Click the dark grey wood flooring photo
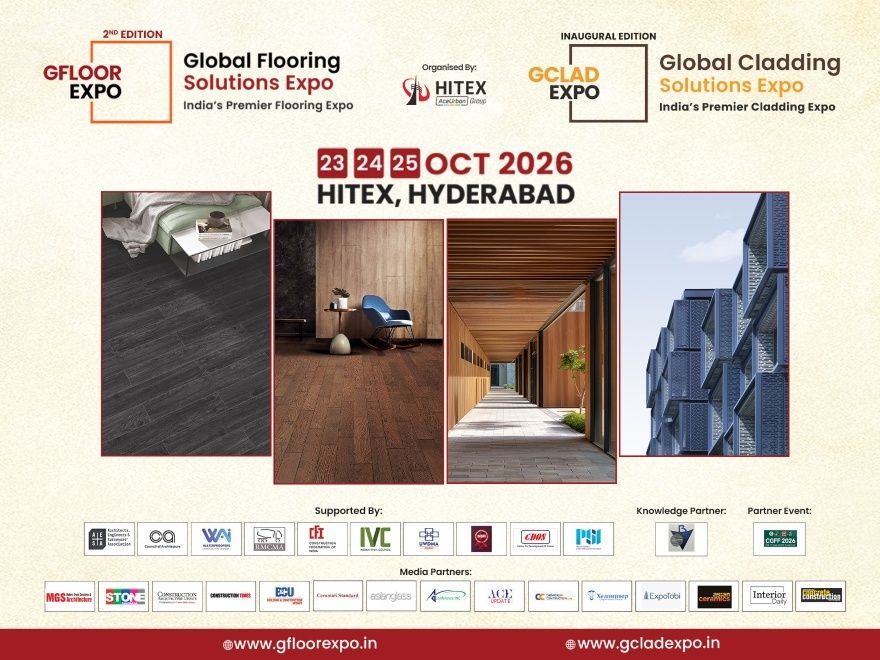The height and width of the screenshot is (660, 880). (x=186, y=323)
